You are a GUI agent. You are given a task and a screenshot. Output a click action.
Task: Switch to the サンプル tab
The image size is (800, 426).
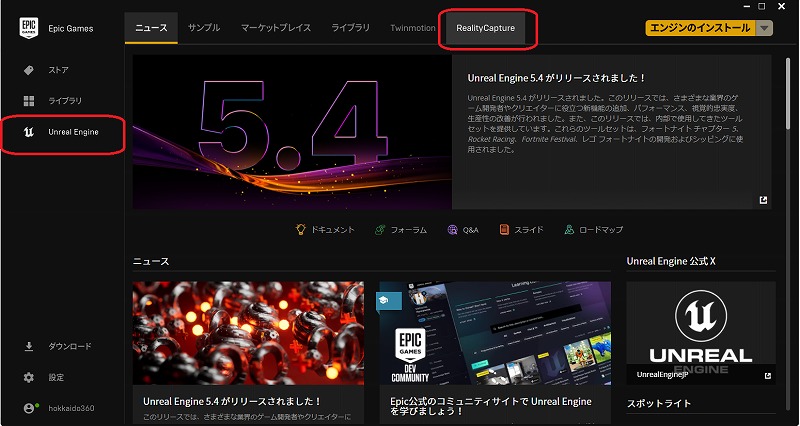[x=204, y=28]
